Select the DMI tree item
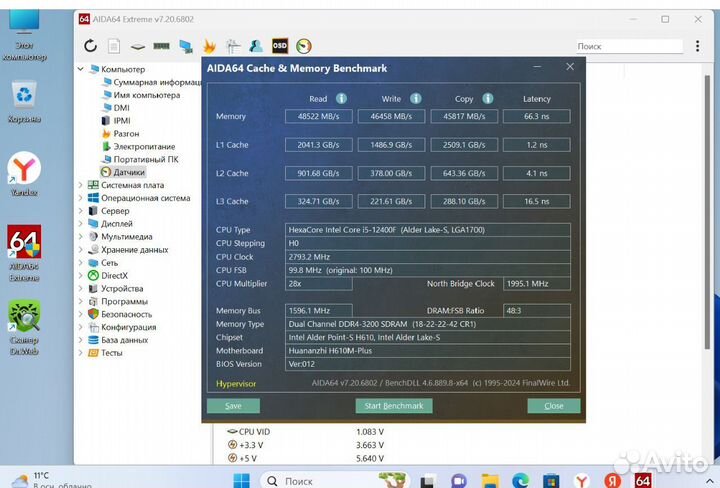Screen dimensions: 720x488 (116, 107)
